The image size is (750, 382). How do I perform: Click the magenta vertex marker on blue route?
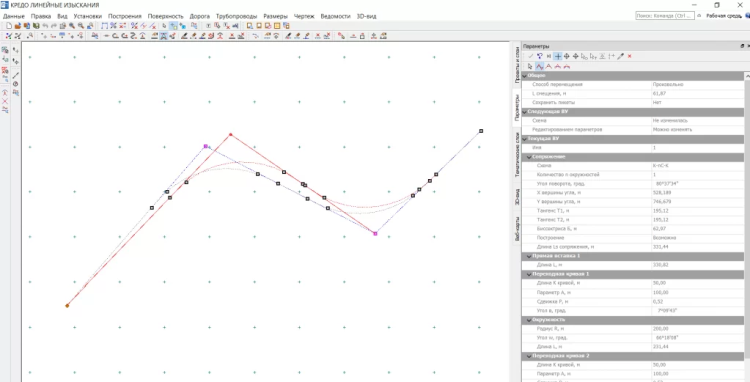(206, 146)
